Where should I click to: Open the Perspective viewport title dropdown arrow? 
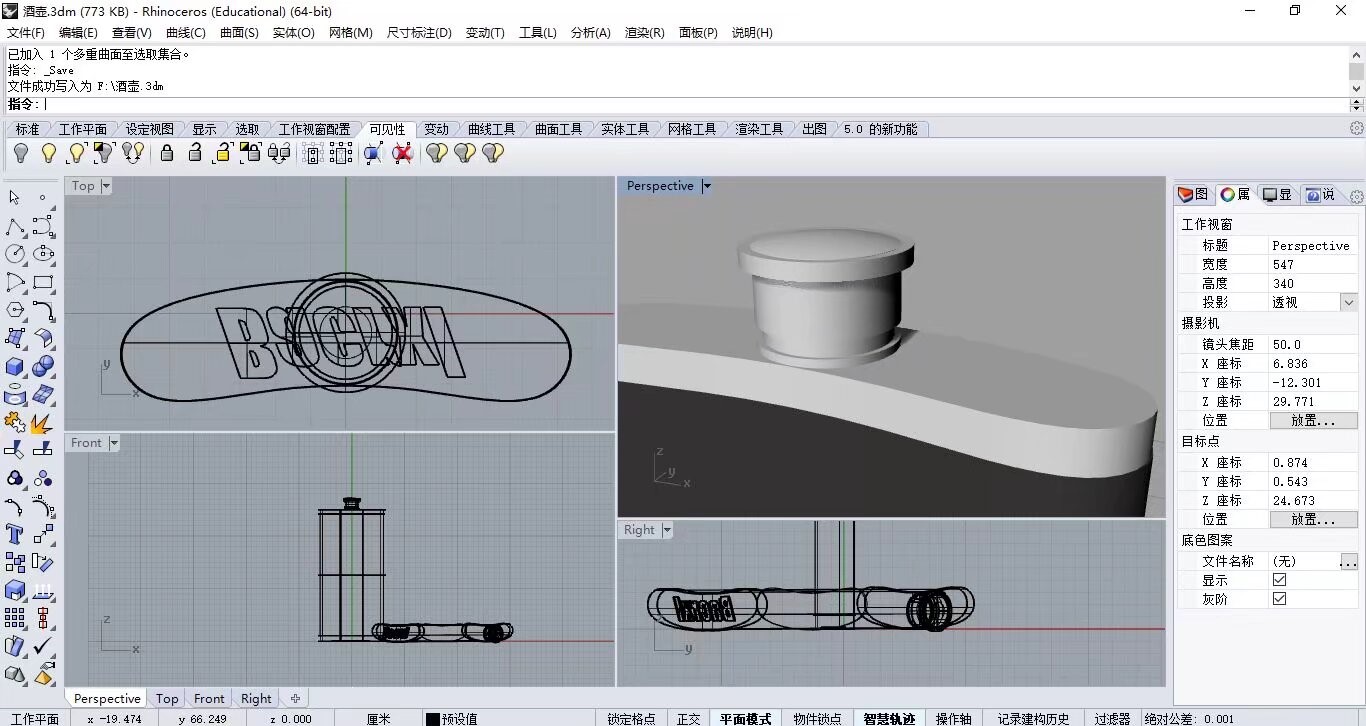[706, 186]
